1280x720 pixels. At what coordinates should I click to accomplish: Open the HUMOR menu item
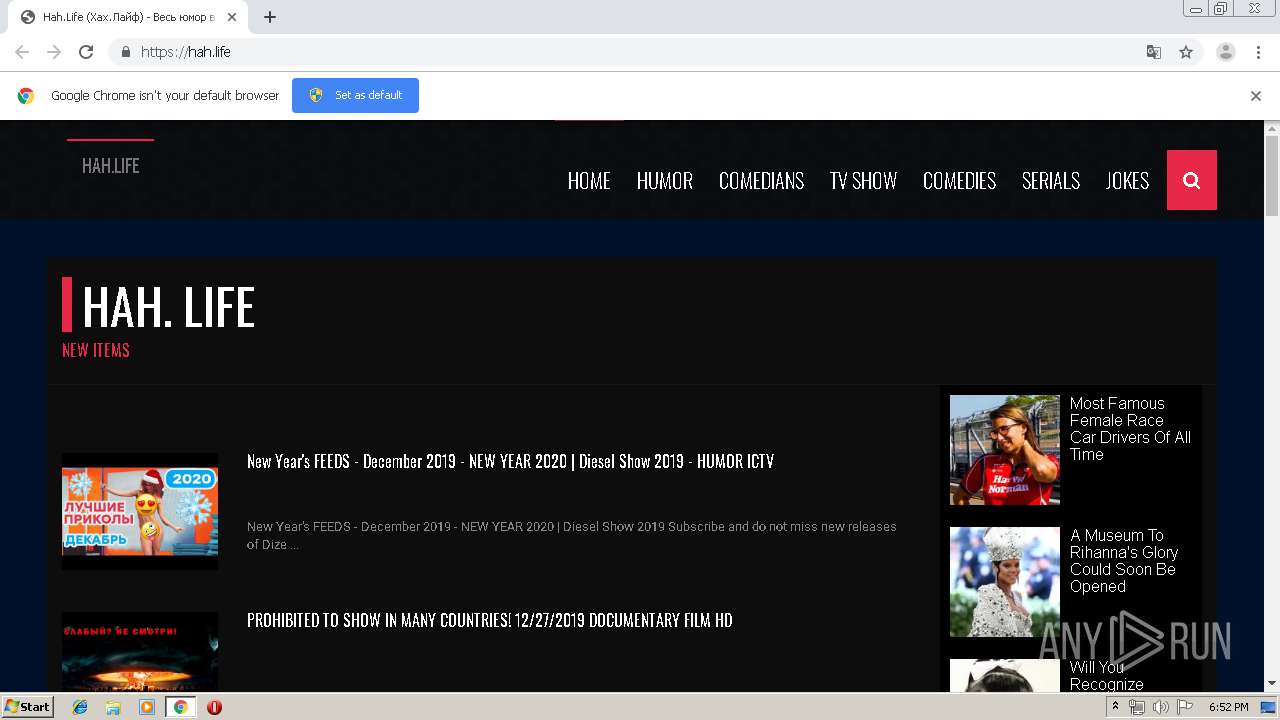665,181
